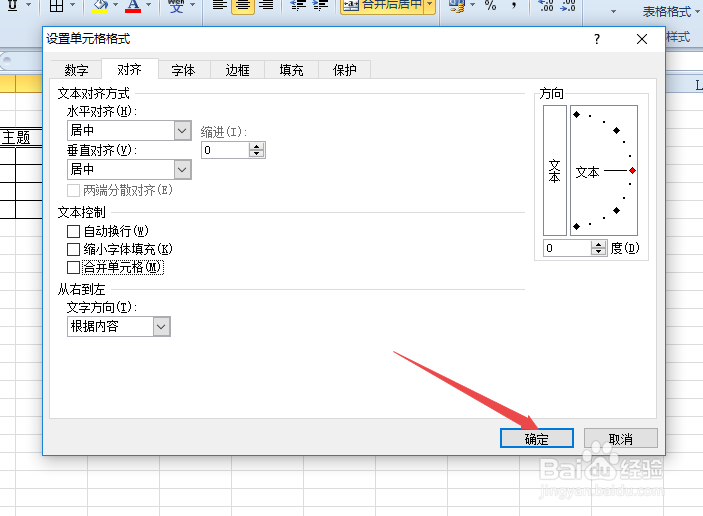Click the red orientation dial handle
Image resolution: width=703 pixels, height=516 pixels.
[x=632, y=170]
